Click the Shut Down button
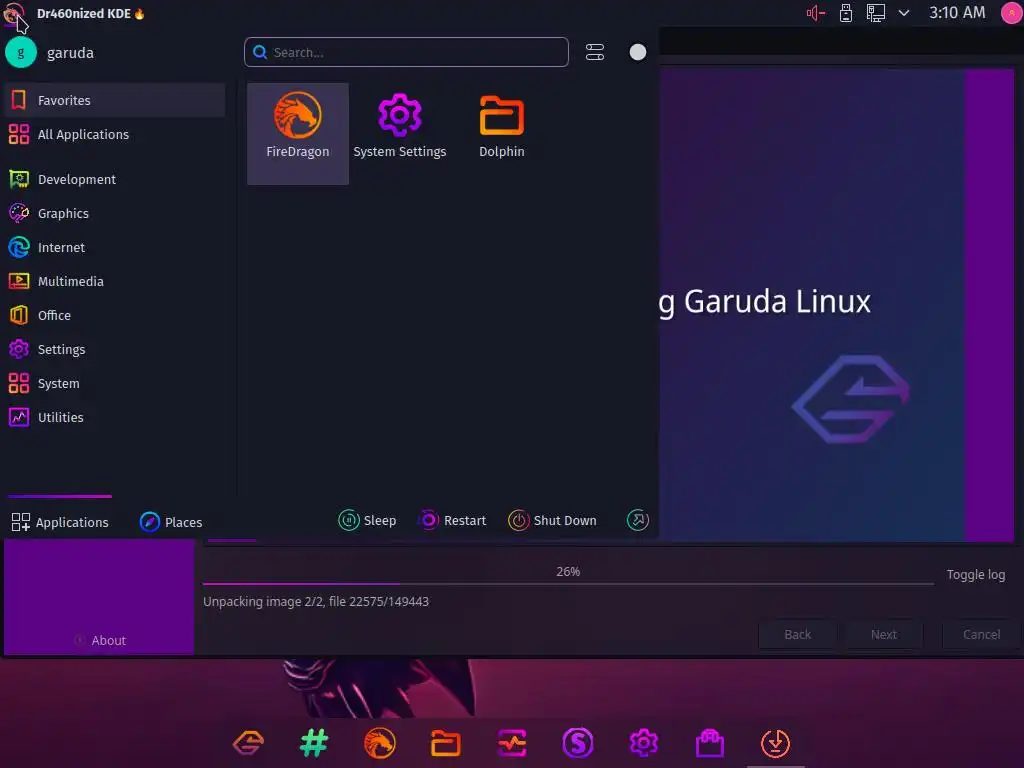This screenshot has width=1024, height=768. [x=552, y=520]
